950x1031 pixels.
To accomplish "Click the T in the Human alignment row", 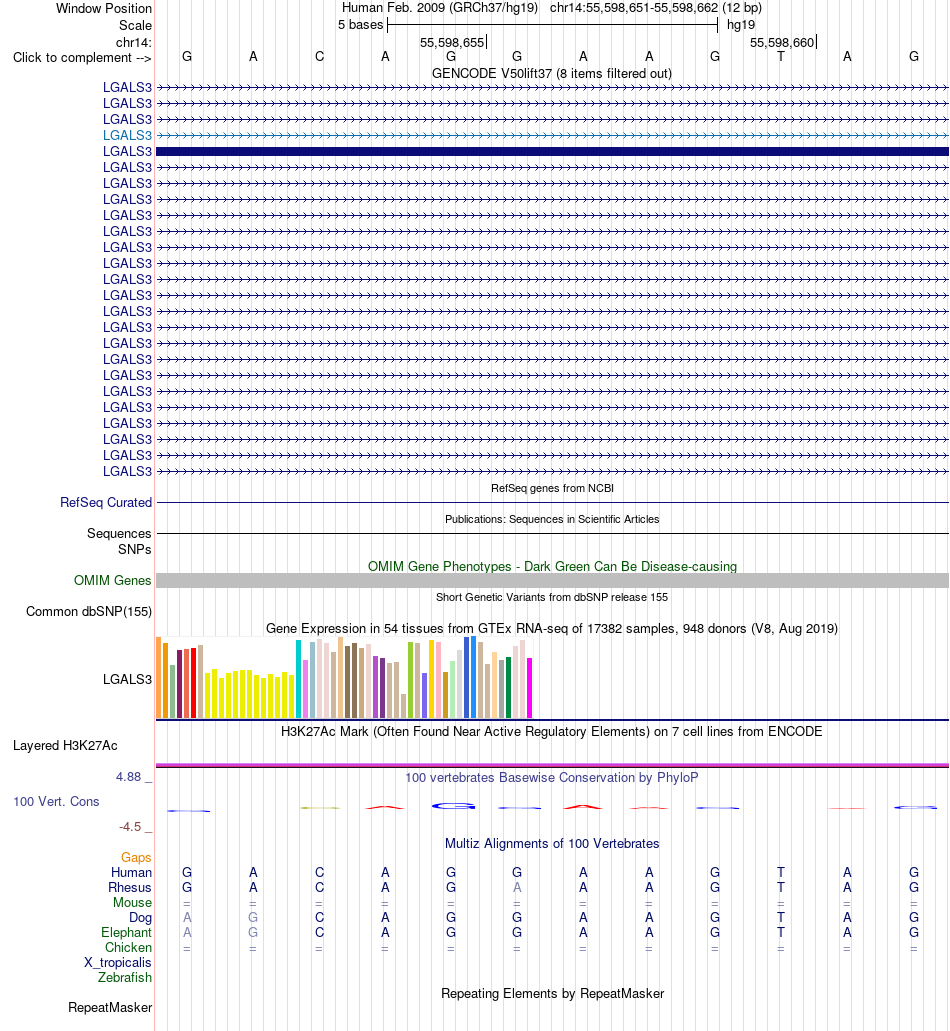I will click(780, 873).
